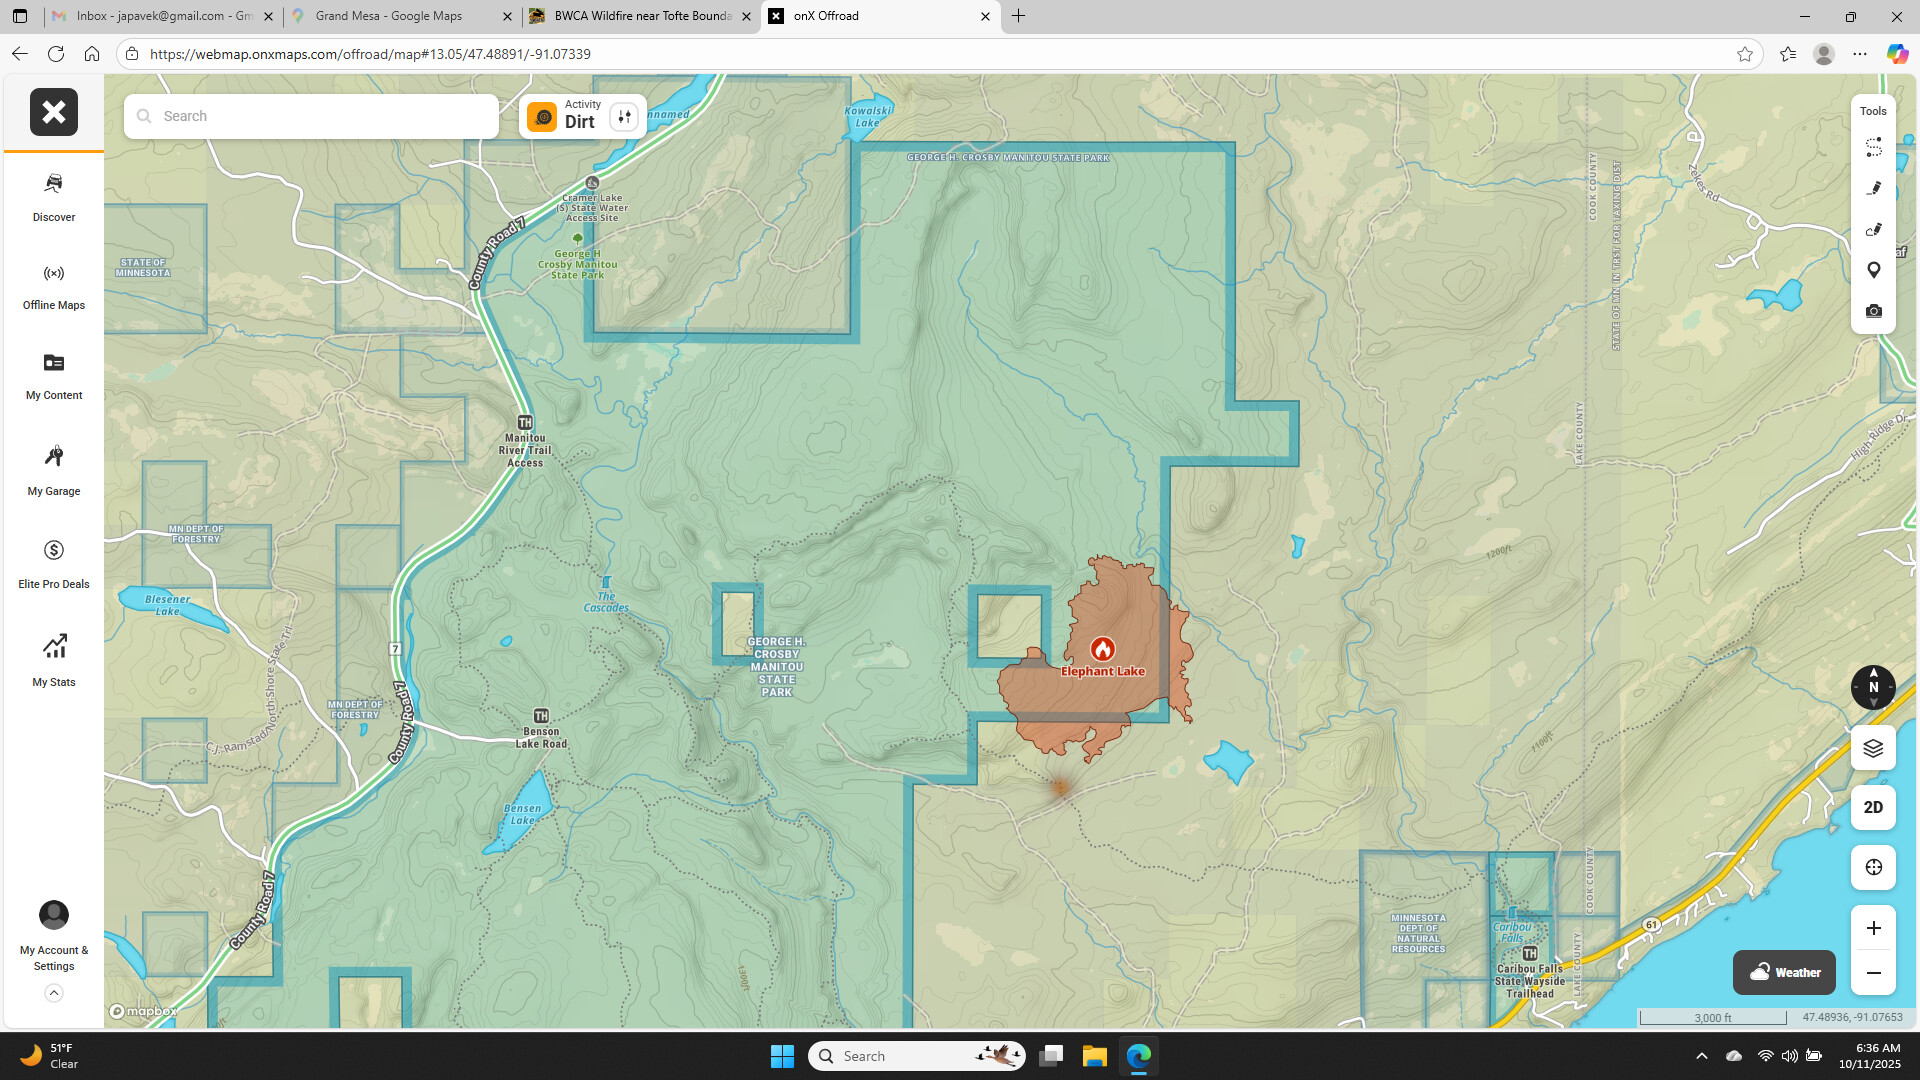Select the photo waypoint camera tool
The width and height of the screenshot is (1920, 1080).
(x=1873, y=311)
